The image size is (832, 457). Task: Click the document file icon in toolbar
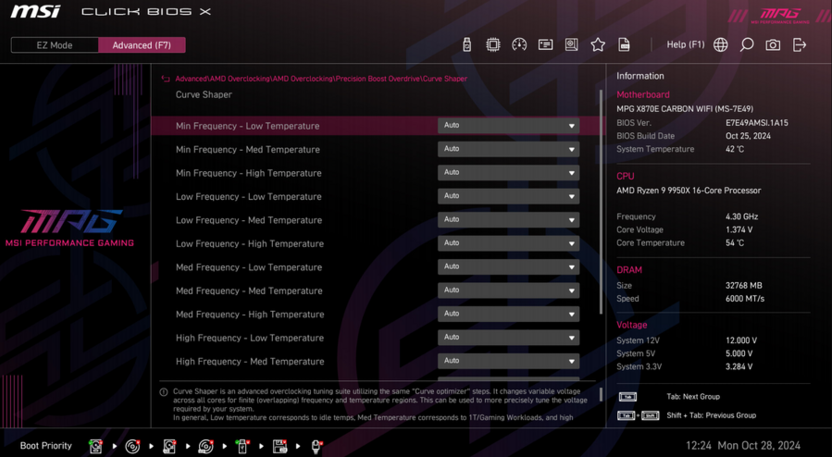[x=624, y=45]
